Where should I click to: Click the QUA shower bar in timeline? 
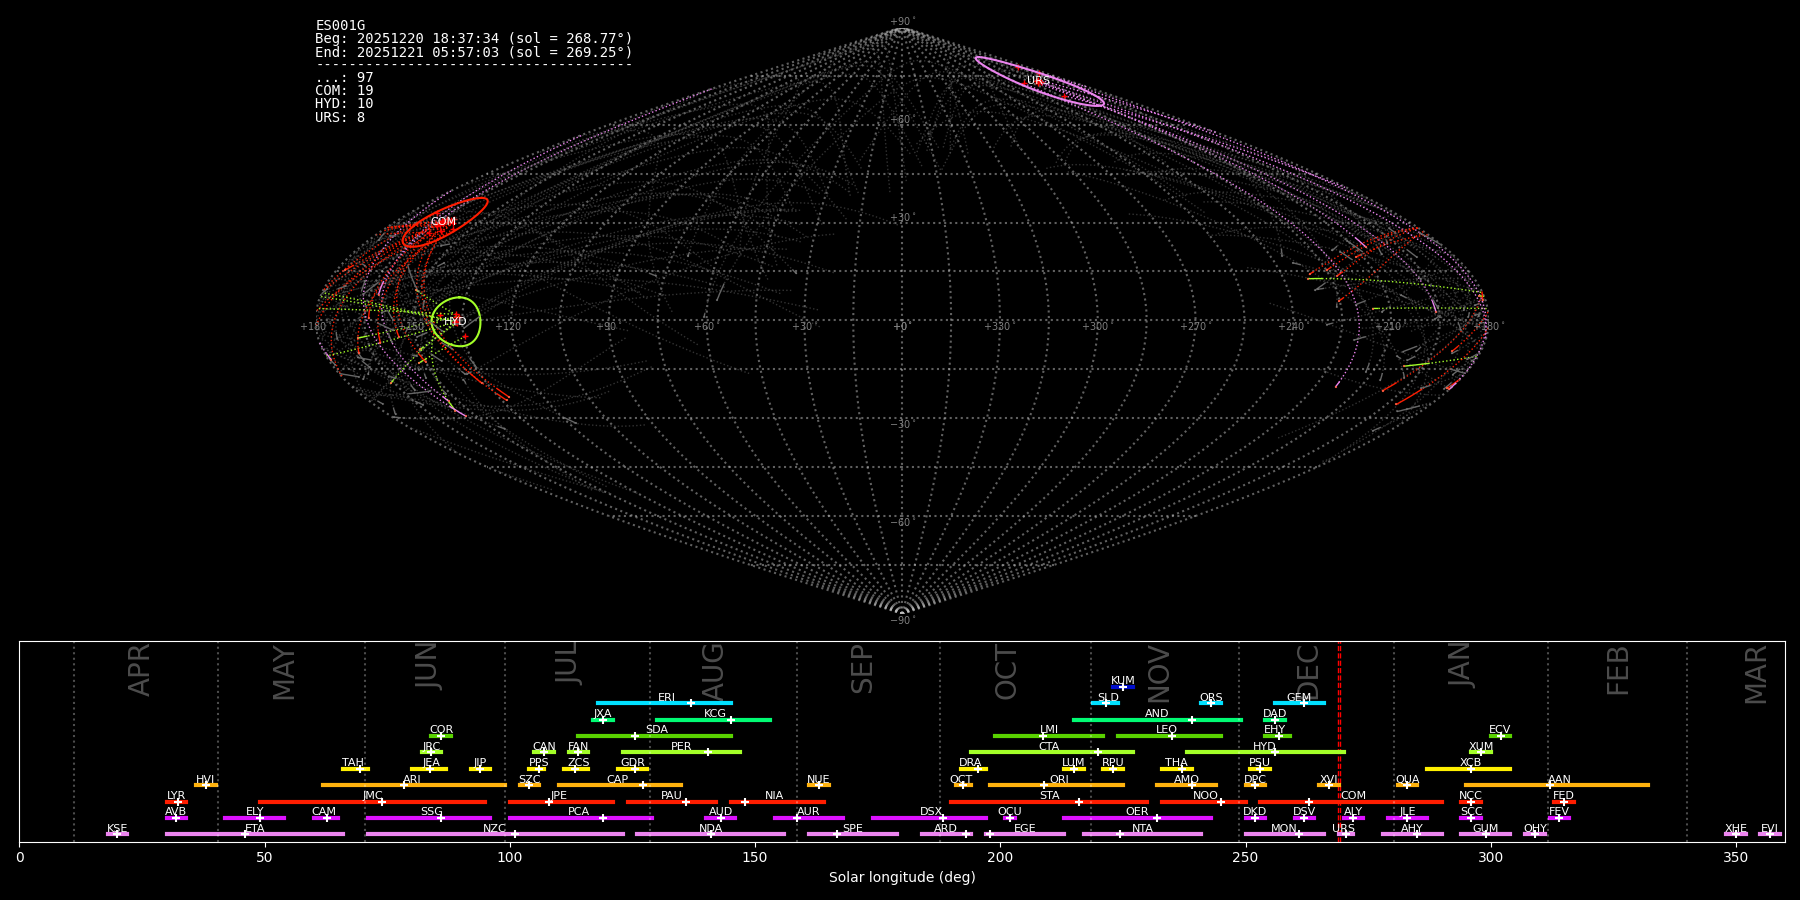pyautogui.click(x=1407, y=785)
